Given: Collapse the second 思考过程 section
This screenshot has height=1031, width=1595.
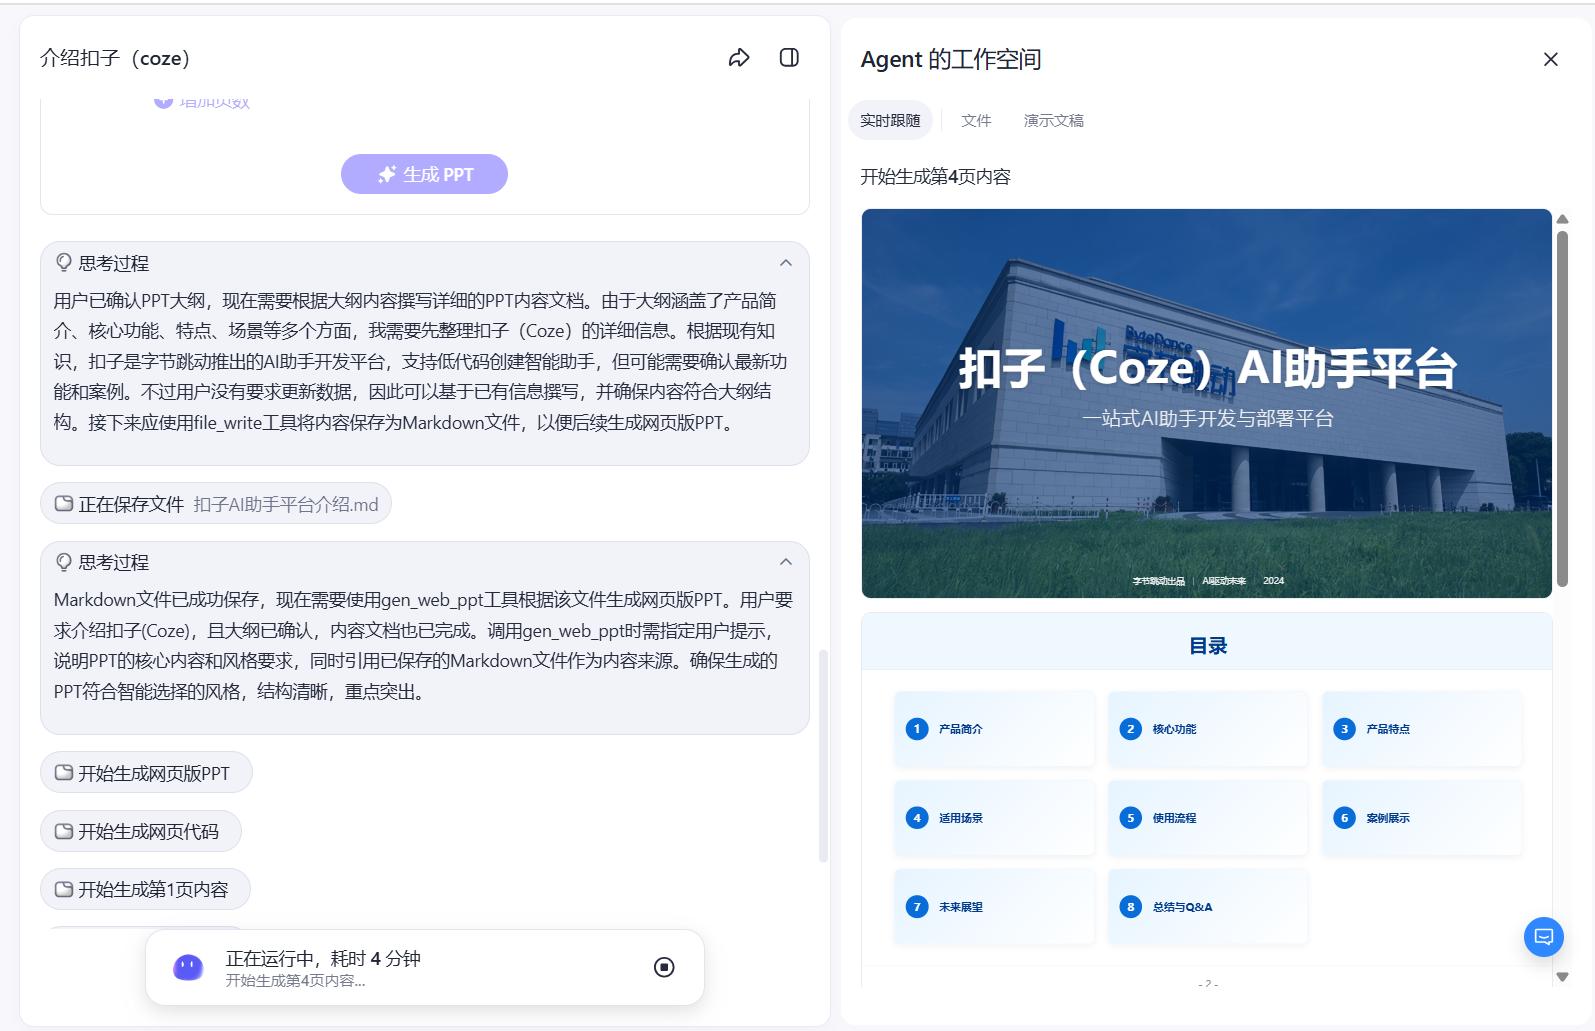Looking at the screenshot, I should (x=786, y=562).
